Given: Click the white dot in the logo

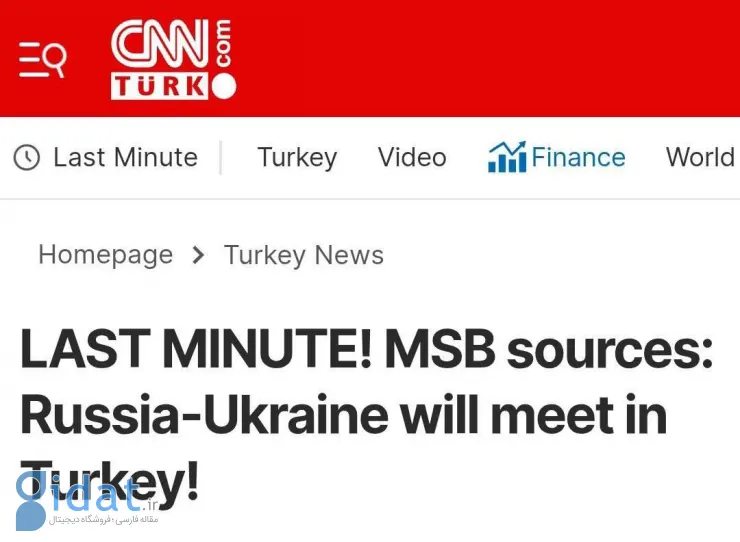Looking at the screenshot, I should [224, 87].
